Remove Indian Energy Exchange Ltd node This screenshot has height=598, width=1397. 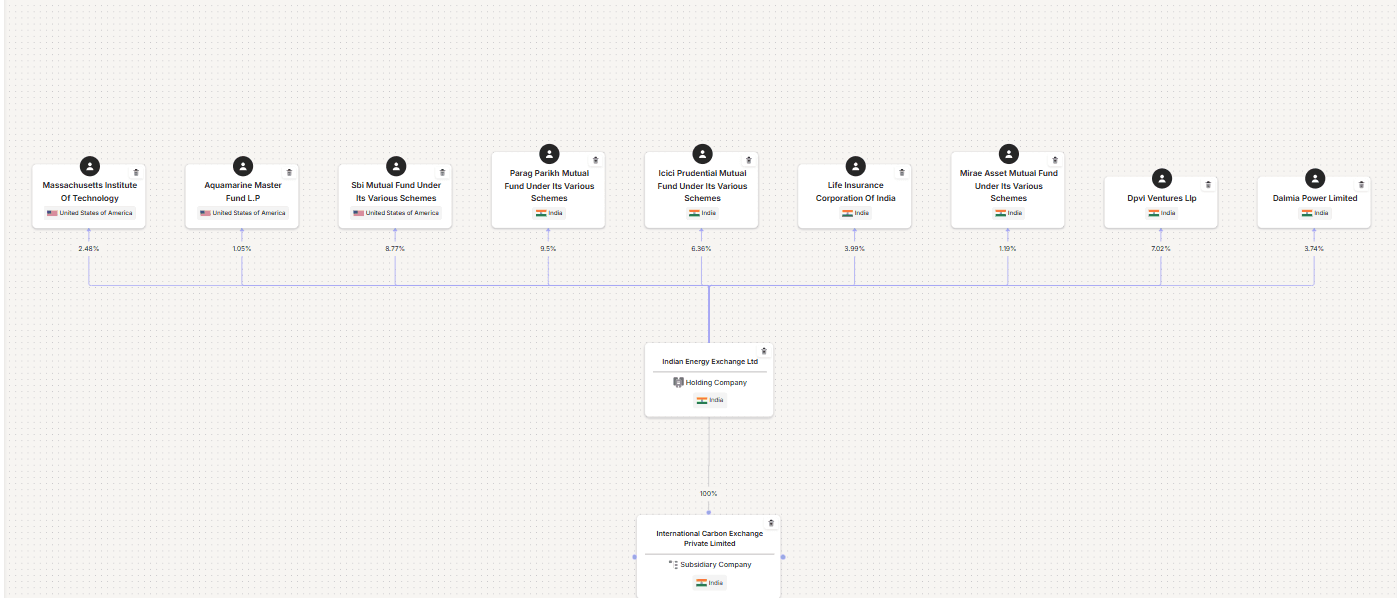pyautogui.click(x=763, y=351)
